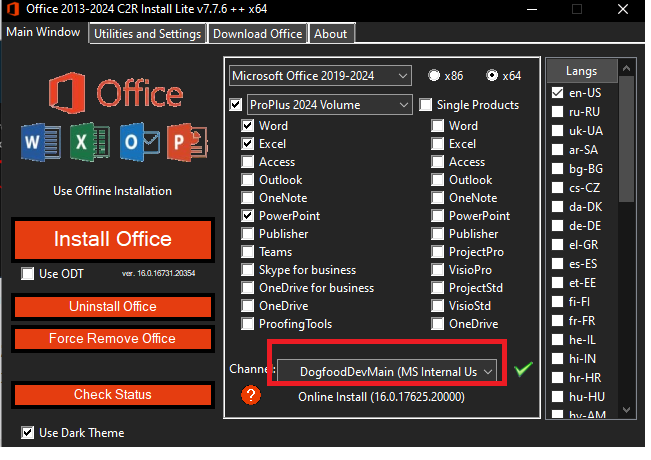
Task: Enable Publisher in ProPlus 2024 list
Action: click(247, 233)
